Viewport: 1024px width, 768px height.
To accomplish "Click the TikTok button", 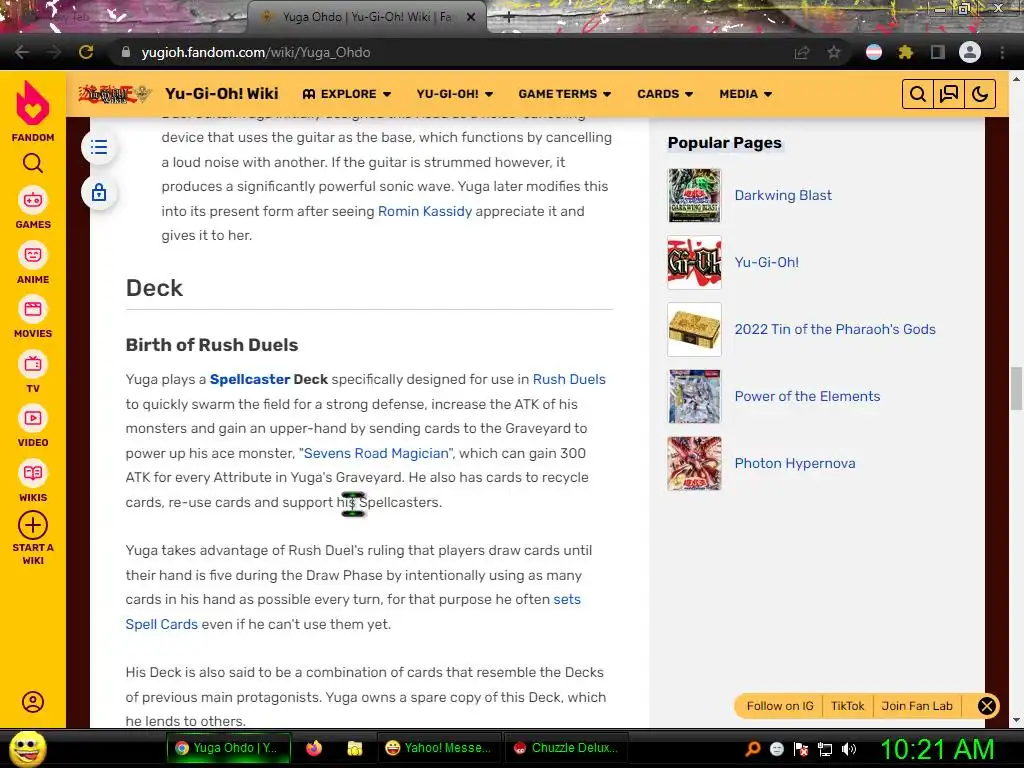I will coord(847,706).
